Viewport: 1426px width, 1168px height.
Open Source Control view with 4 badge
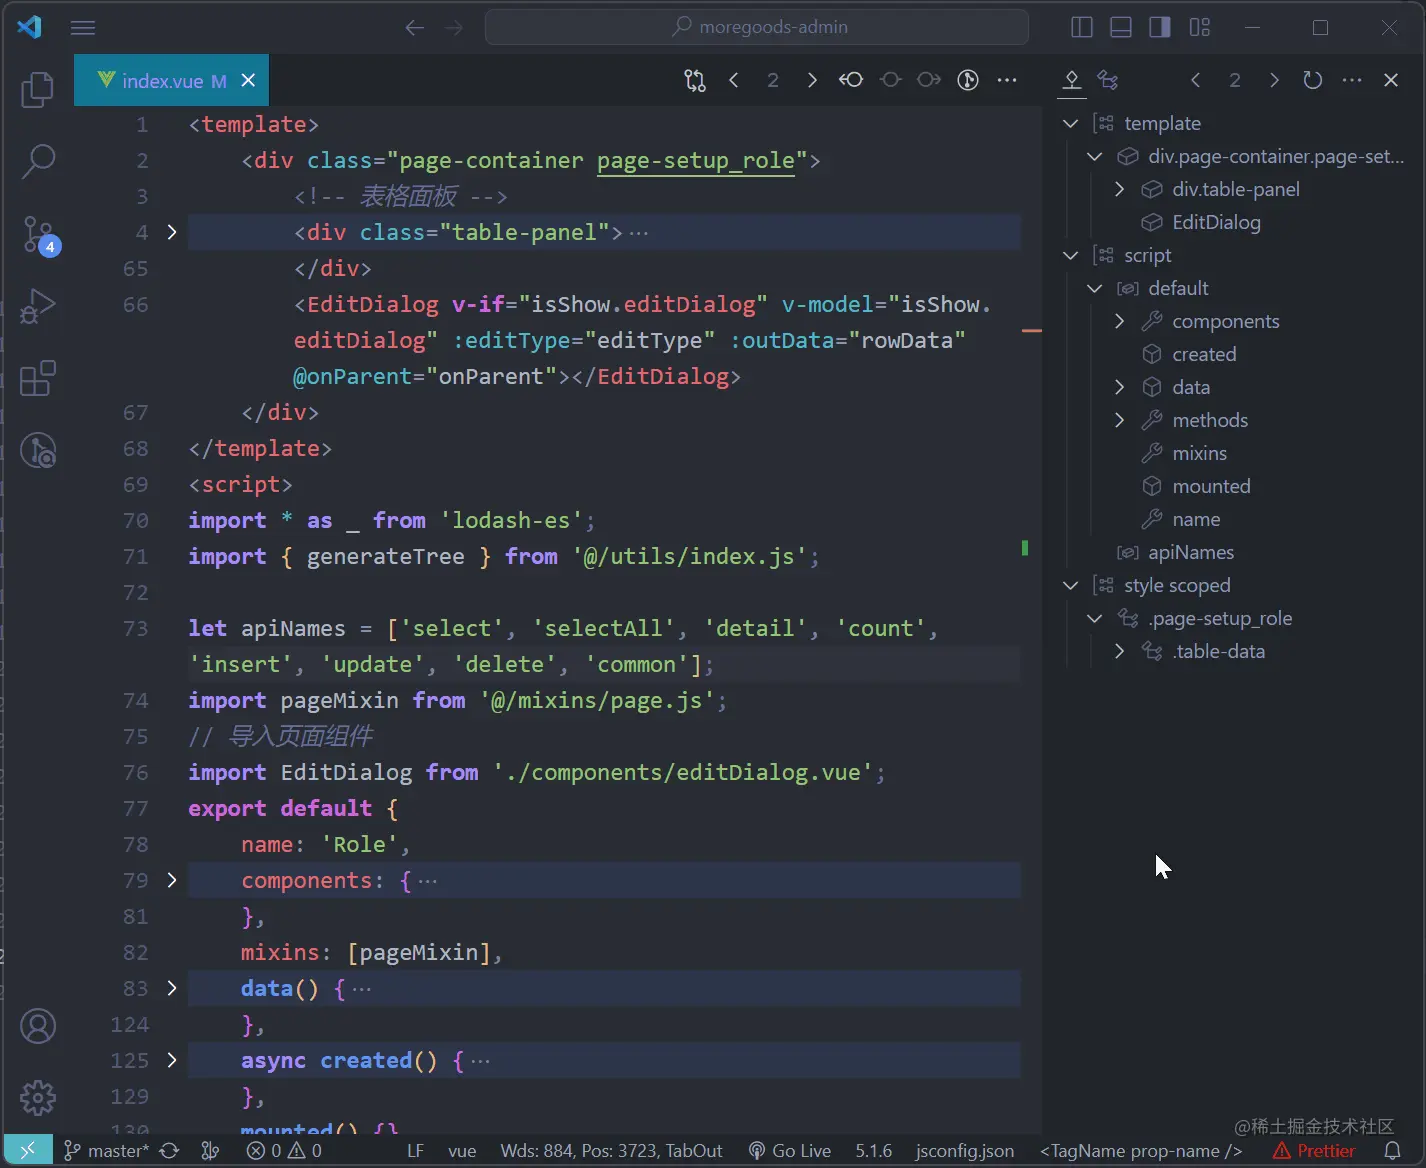pos(40,236)
